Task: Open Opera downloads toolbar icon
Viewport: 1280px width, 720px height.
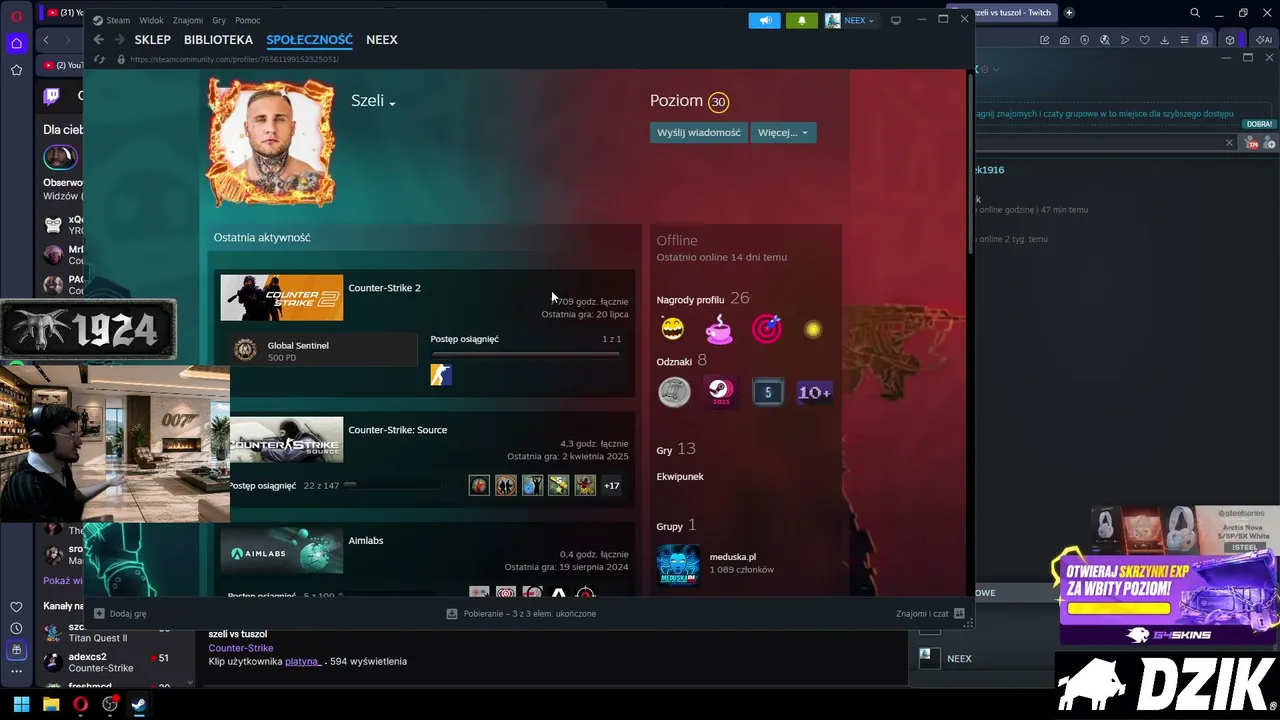Action: pos(1164,40)
